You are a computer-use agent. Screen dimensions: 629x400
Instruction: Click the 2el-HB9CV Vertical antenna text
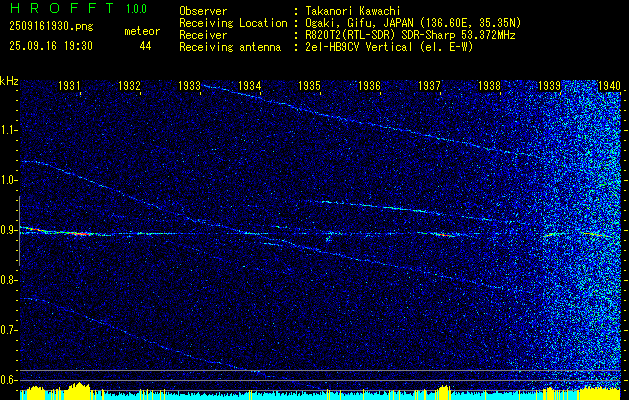[389, 47]
